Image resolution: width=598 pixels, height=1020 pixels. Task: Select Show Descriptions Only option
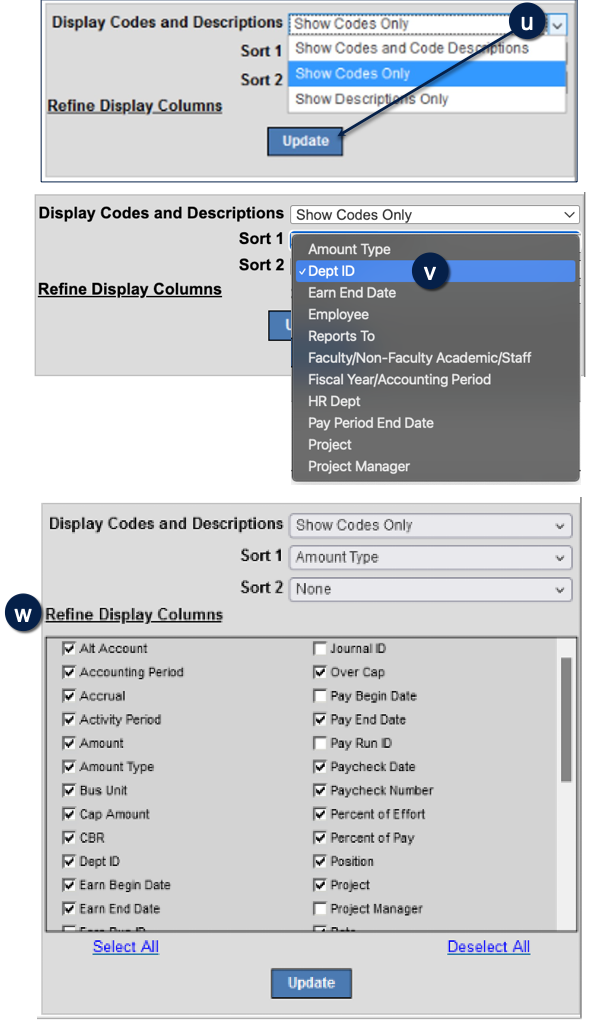(427, 99)
